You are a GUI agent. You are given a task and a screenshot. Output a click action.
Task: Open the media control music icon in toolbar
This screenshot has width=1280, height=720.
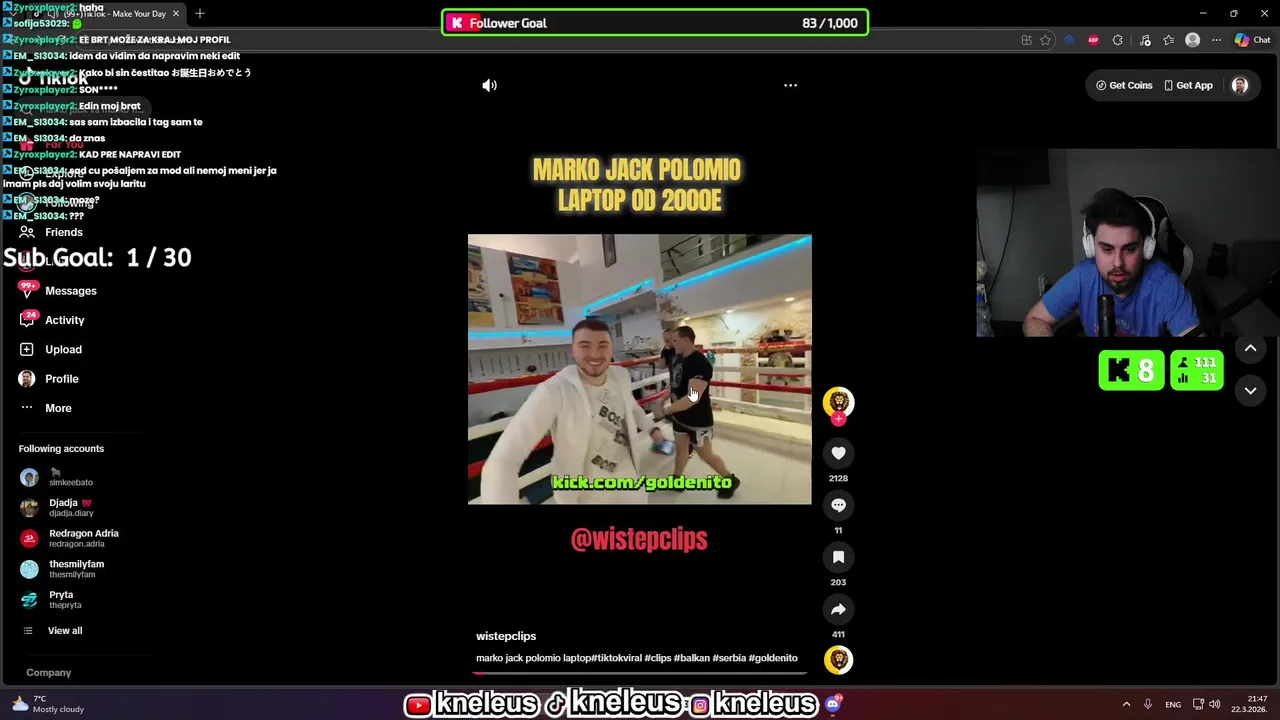point(1143,40)
